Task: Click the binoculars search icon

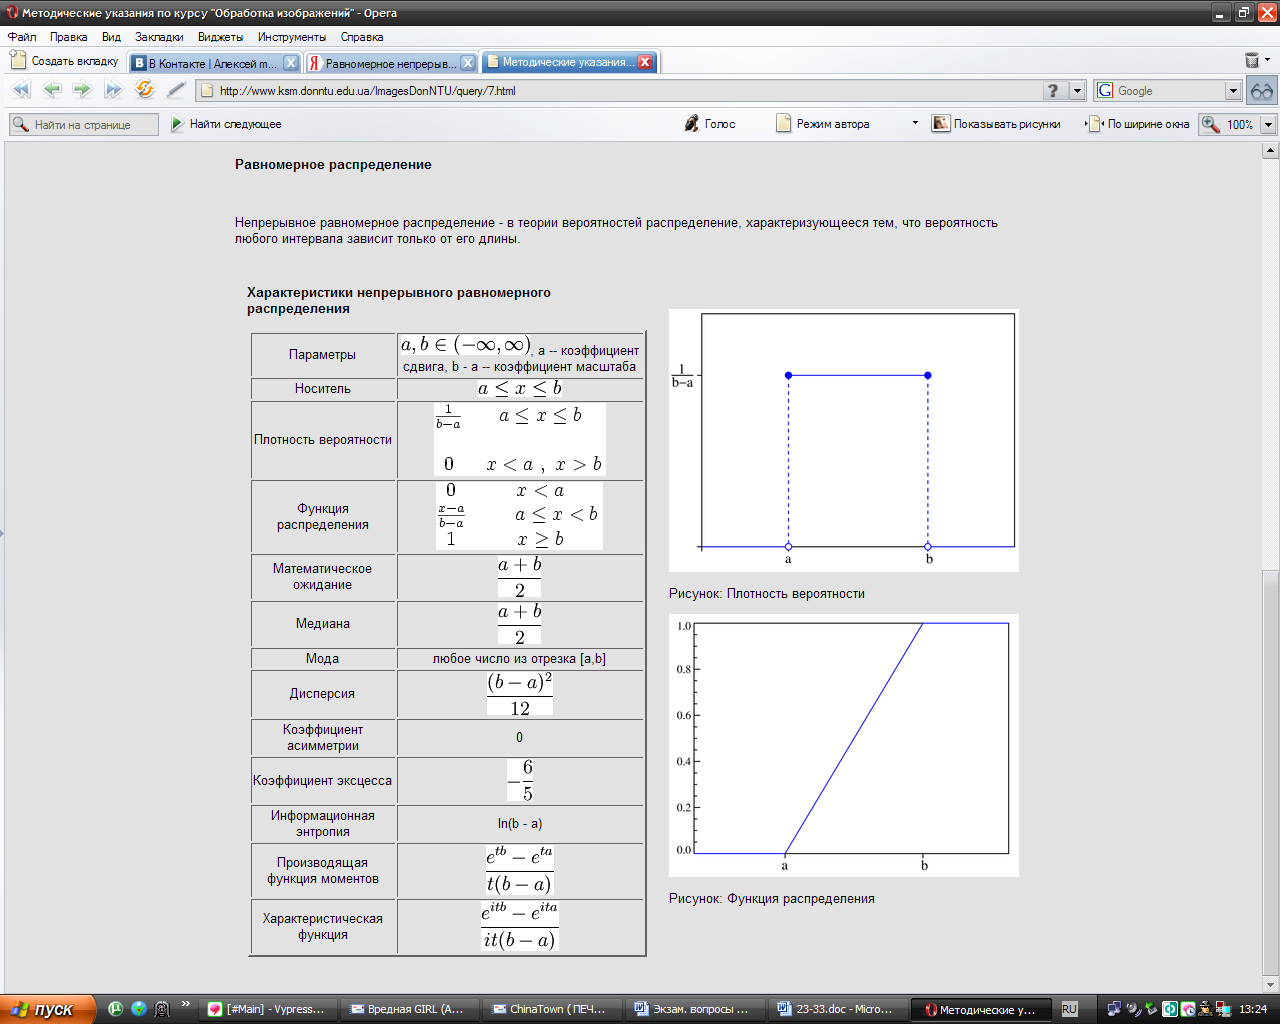Action: pos(1262,91)
